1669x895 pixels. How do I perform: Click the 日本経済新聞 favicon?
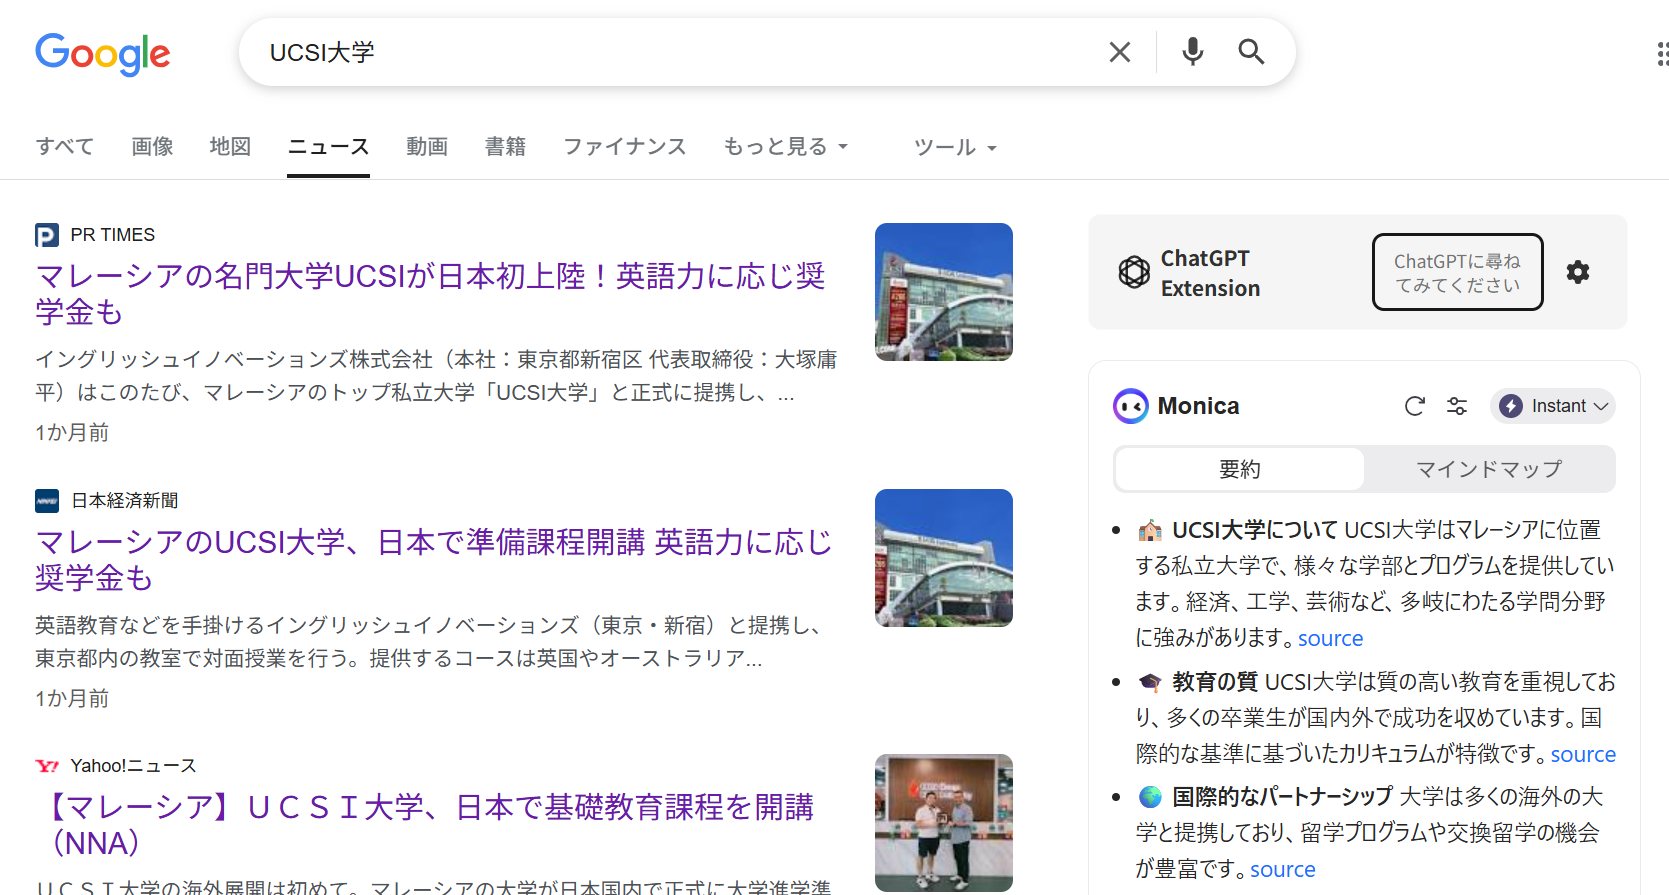click(x=47, y=500)
